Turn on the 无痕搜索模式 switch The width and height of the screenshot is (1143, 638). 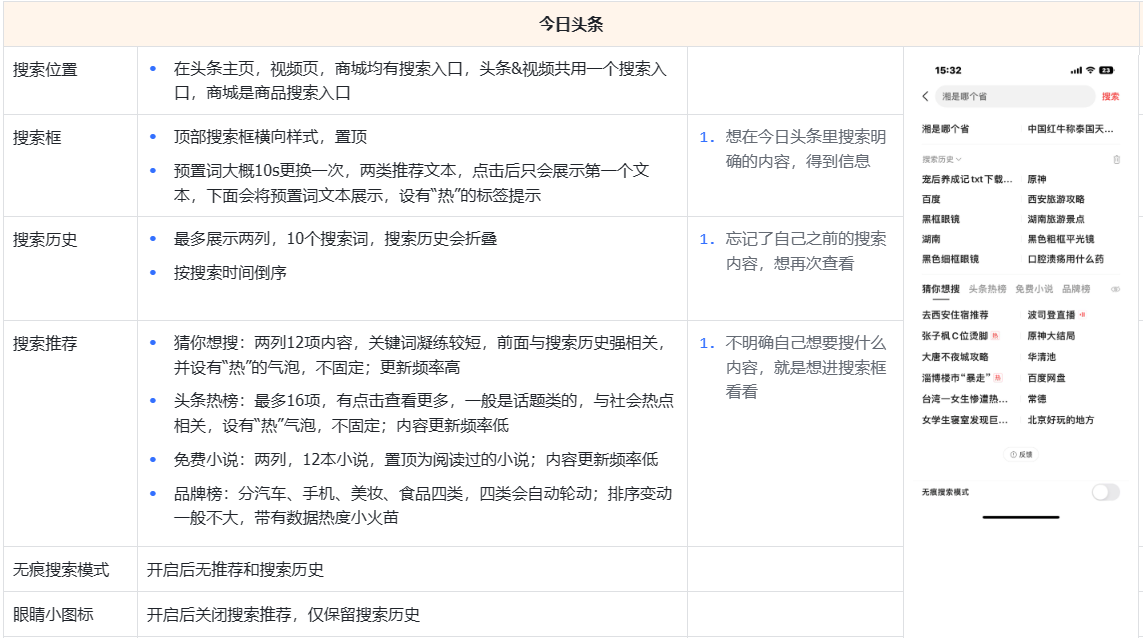[x=1105, y=492]
